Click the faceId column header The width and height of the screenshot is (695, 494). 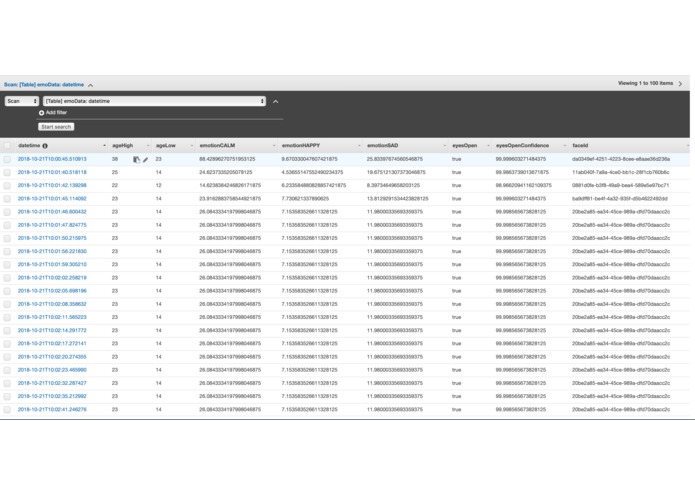click(580, 146)
